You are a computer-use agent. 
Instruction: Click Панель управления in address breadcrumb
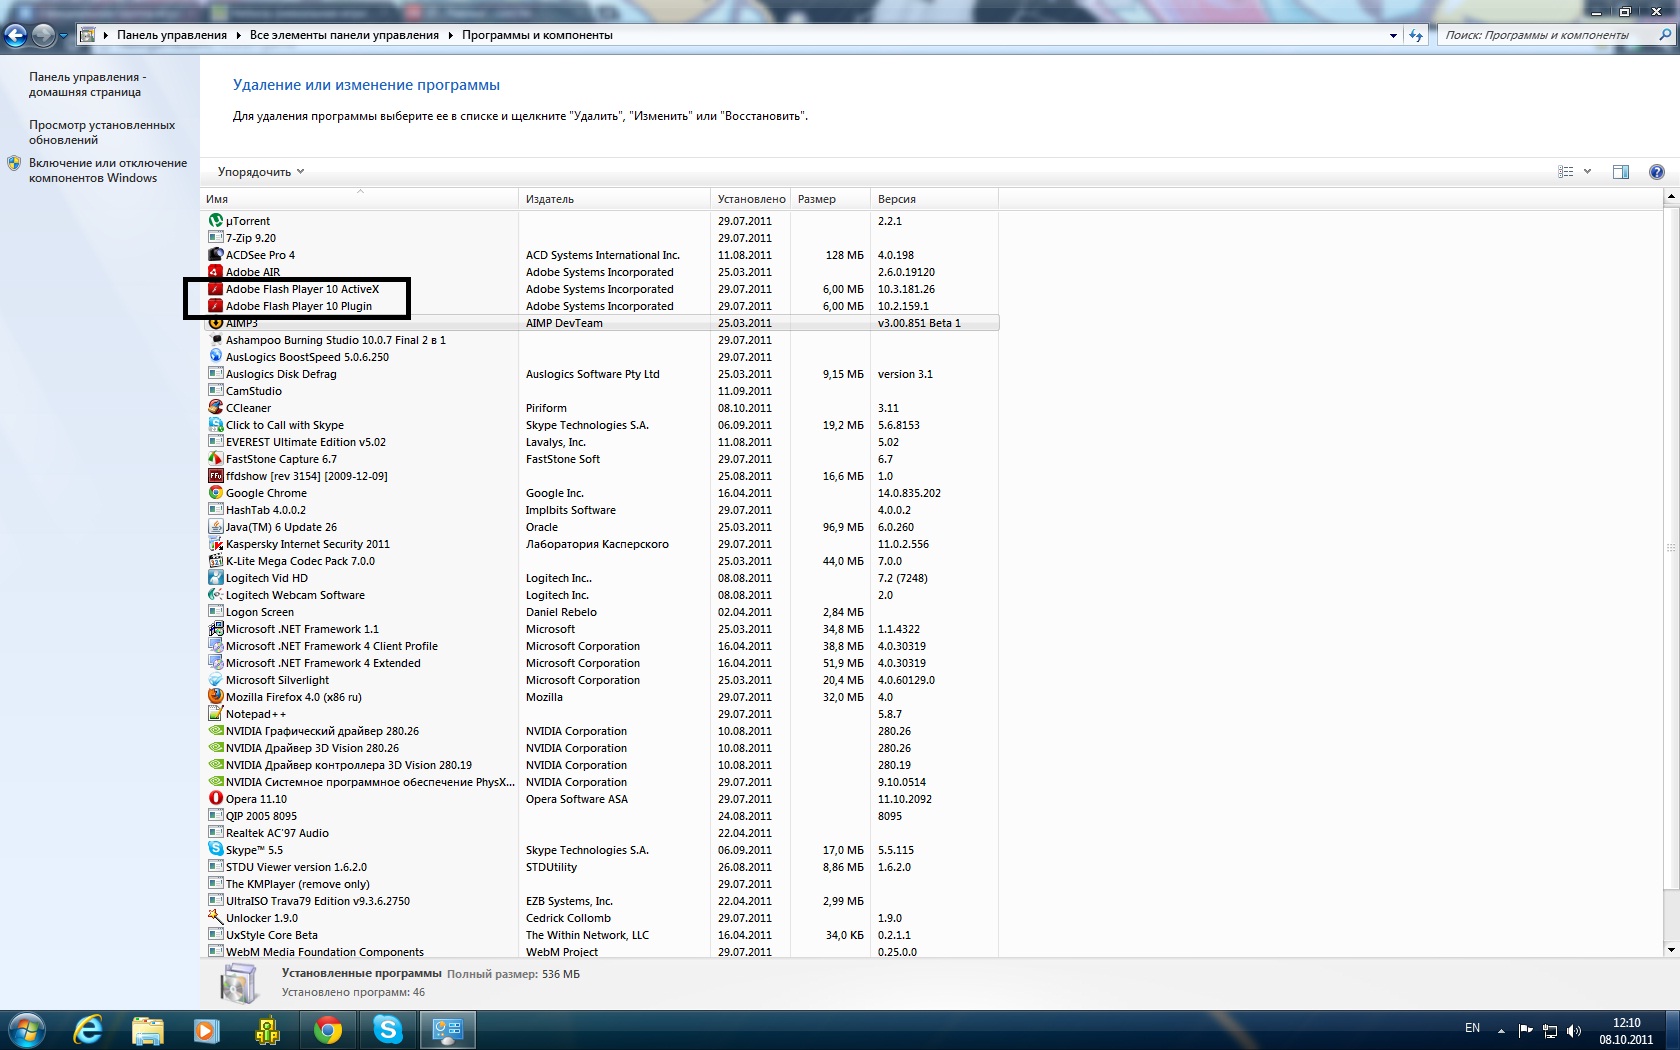pyautogui.click(x=172, y=35)
